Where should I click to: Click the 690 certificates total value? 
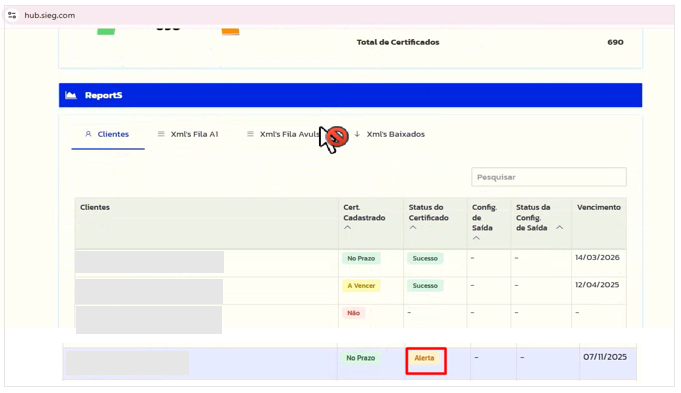pyautogui.click(x=615, y=42)
